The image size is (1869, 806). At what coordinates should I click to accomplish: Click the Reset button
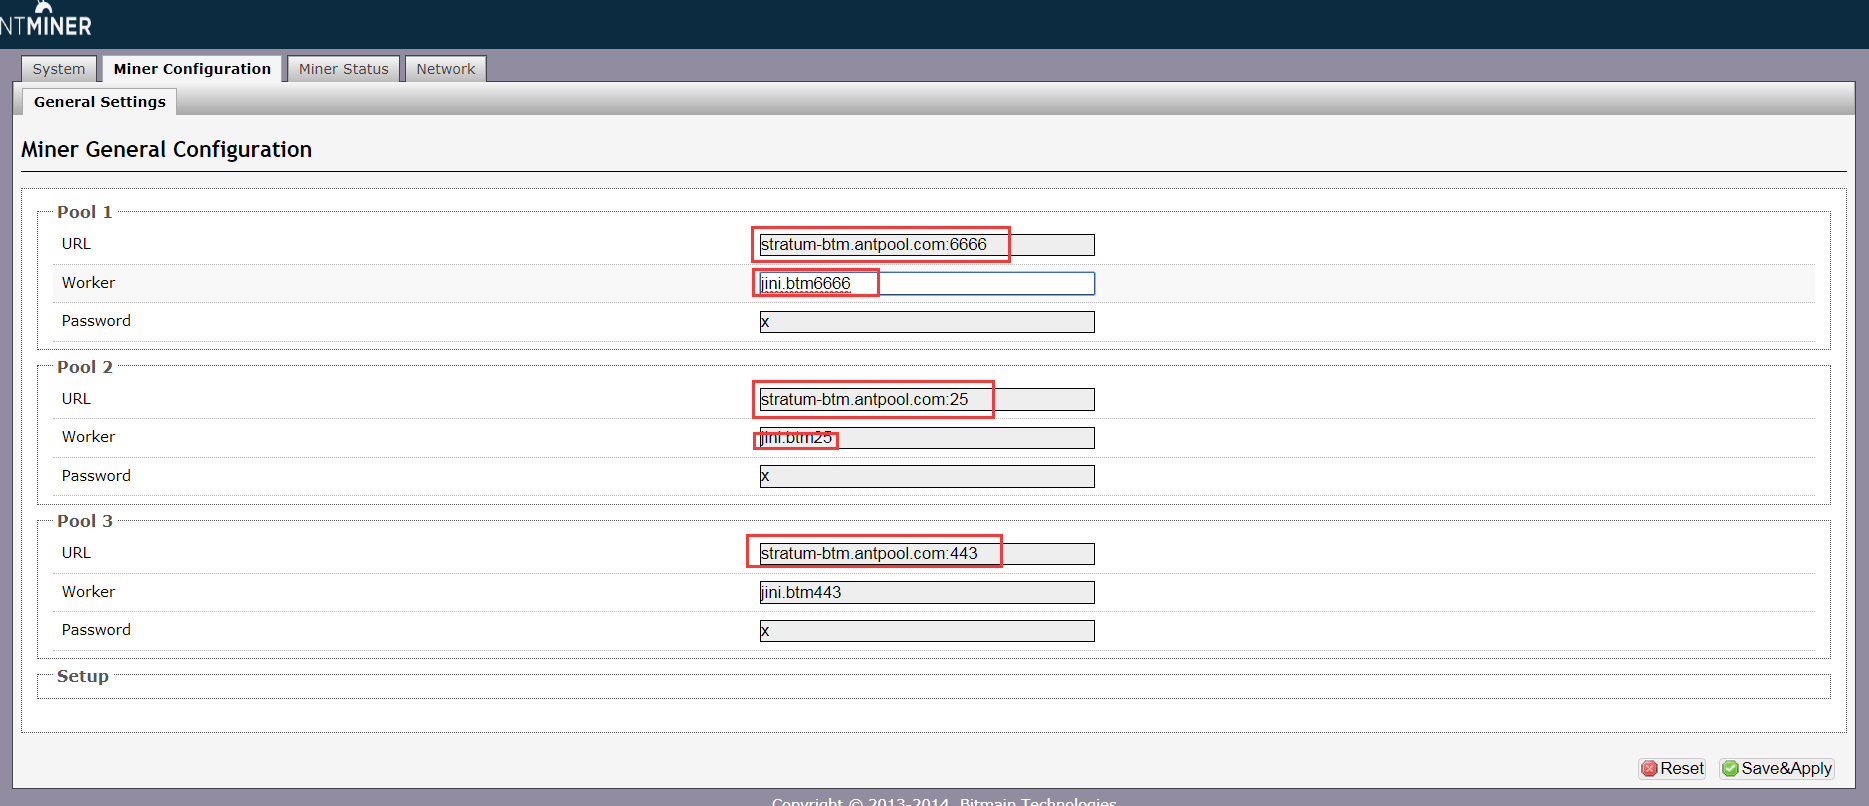click(x=1672, y=768)
